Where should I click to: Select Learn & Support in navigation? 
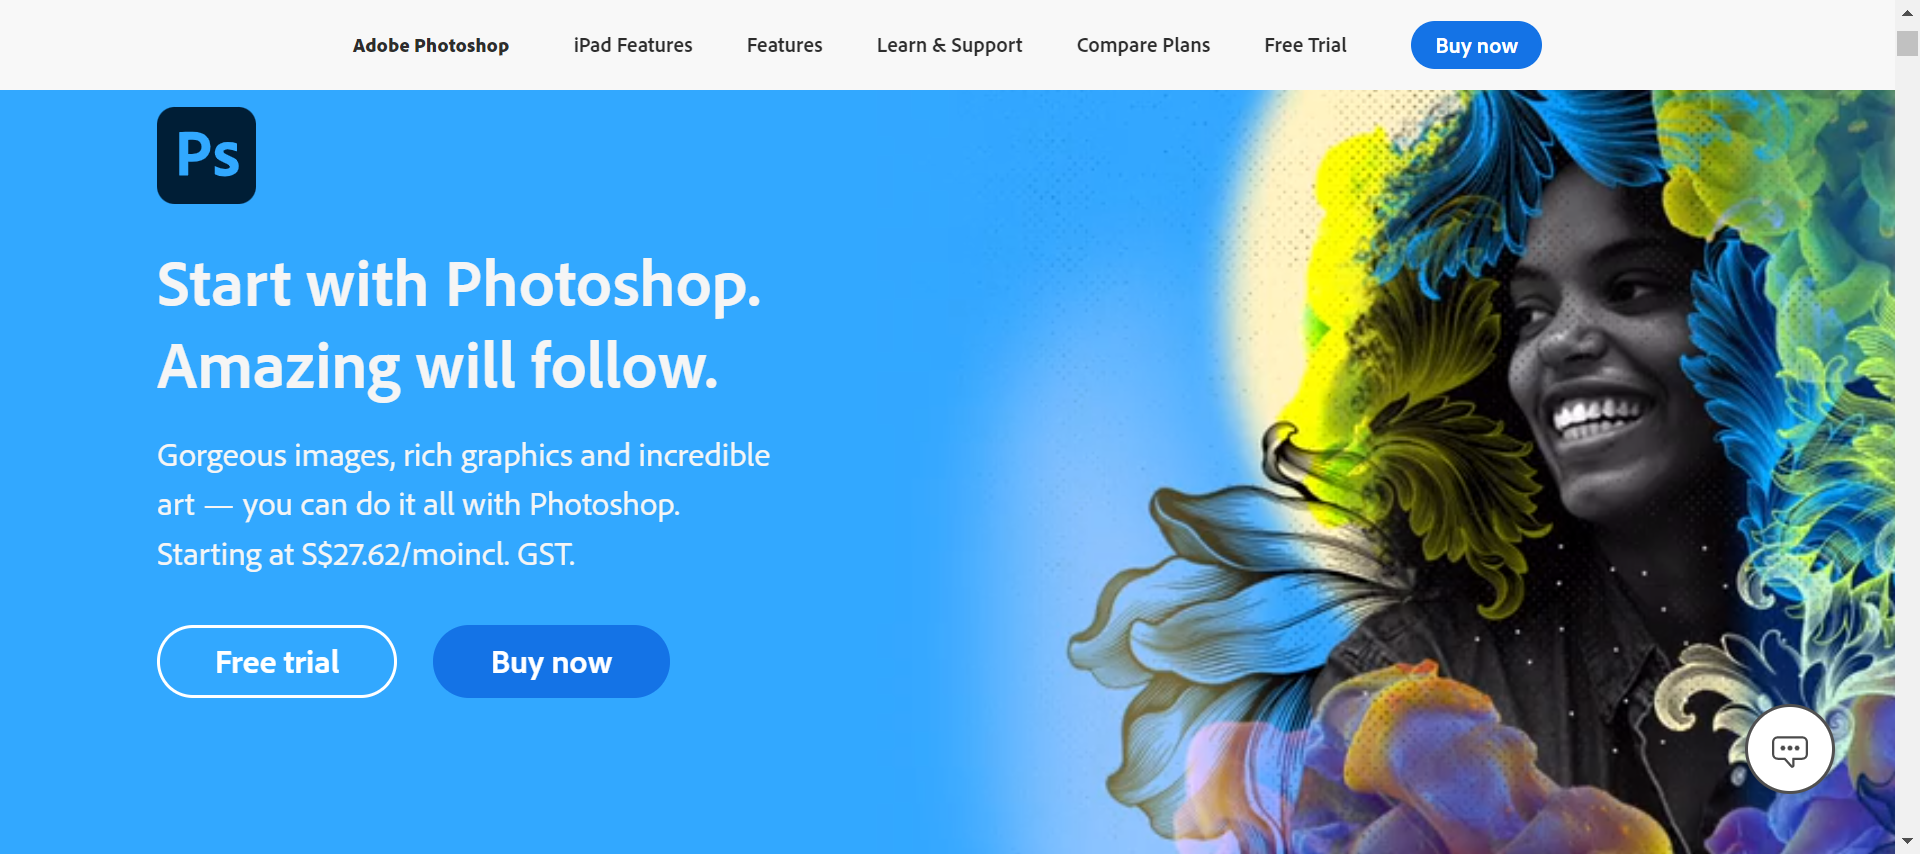(x=949, y=45)
